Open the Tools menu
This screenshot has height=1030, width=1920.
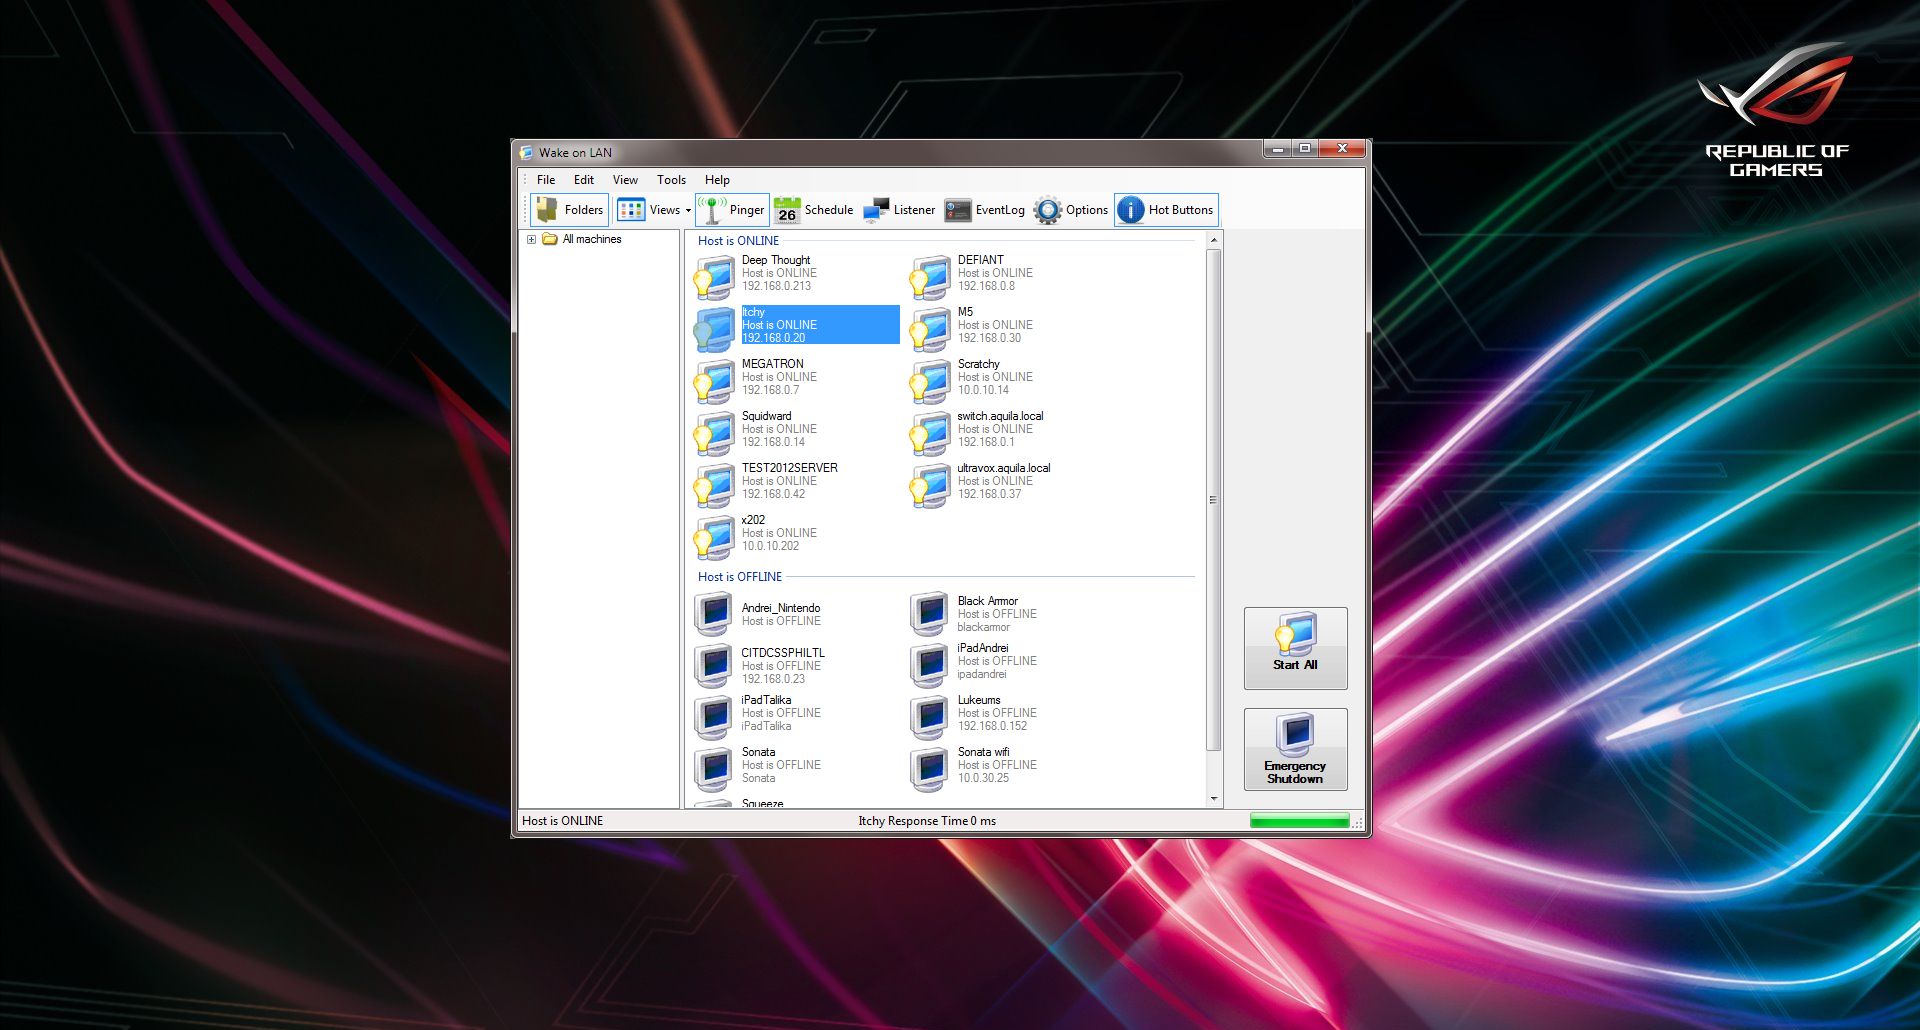click(x=671, y=180)
